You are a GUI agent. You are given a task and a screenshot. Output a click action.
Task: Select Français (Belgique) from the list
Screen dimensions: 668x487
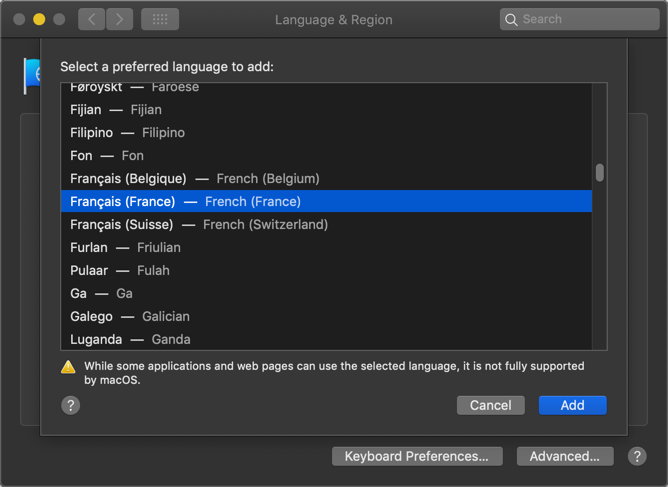pyautogui.click(x=195, y=178)
